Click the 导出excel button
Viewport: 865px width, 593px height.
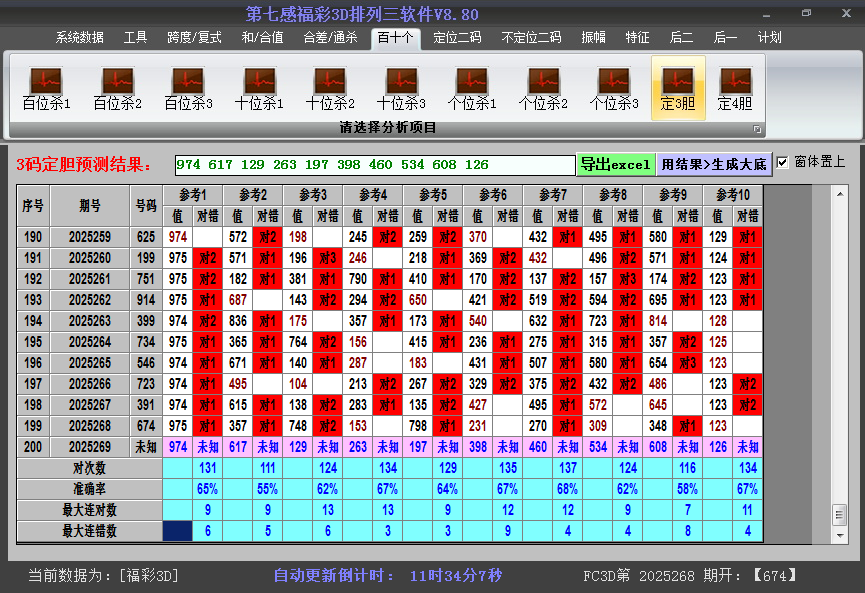coord(617,162)
